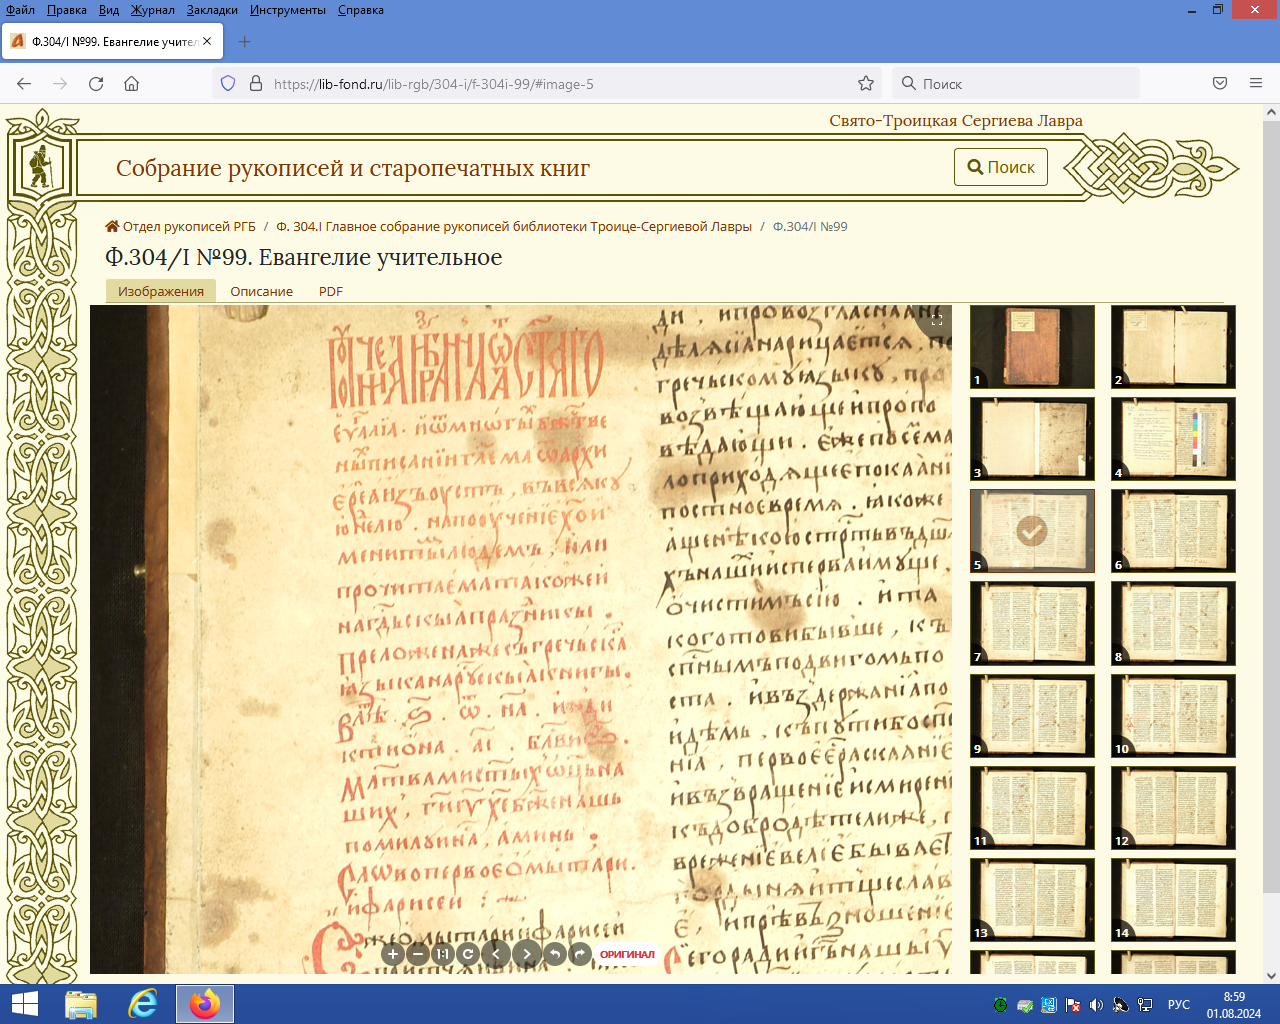Click the padlock site info icon

256,84
